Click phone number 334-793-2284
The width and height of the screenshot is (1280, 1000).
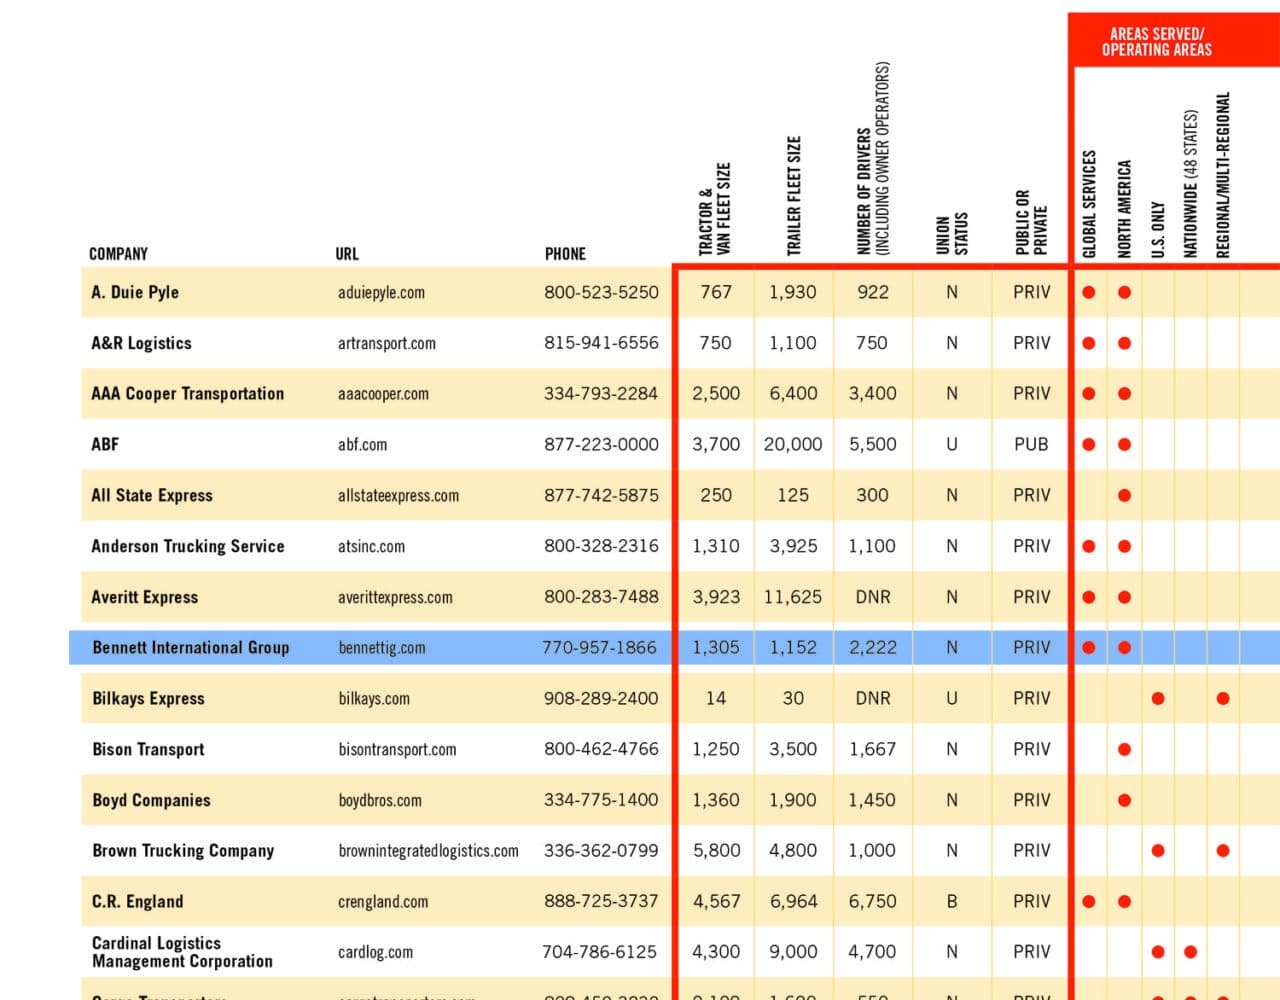(601, 394)
